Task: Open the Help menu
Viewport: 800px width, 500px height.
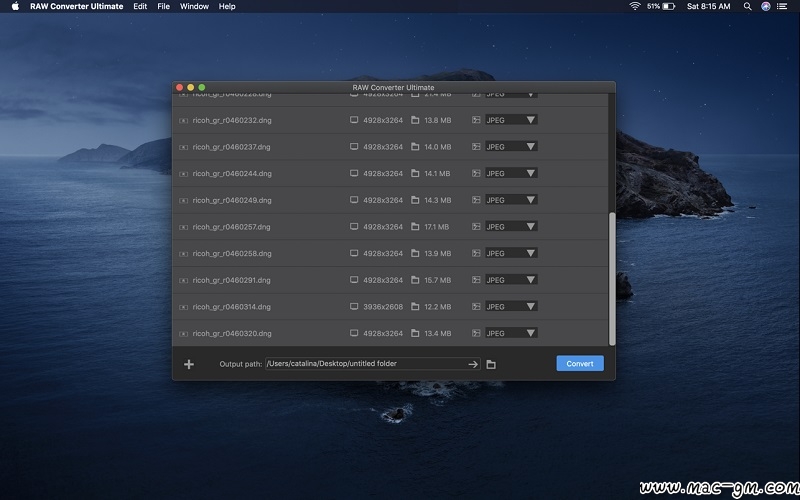Action: [227, 6]
